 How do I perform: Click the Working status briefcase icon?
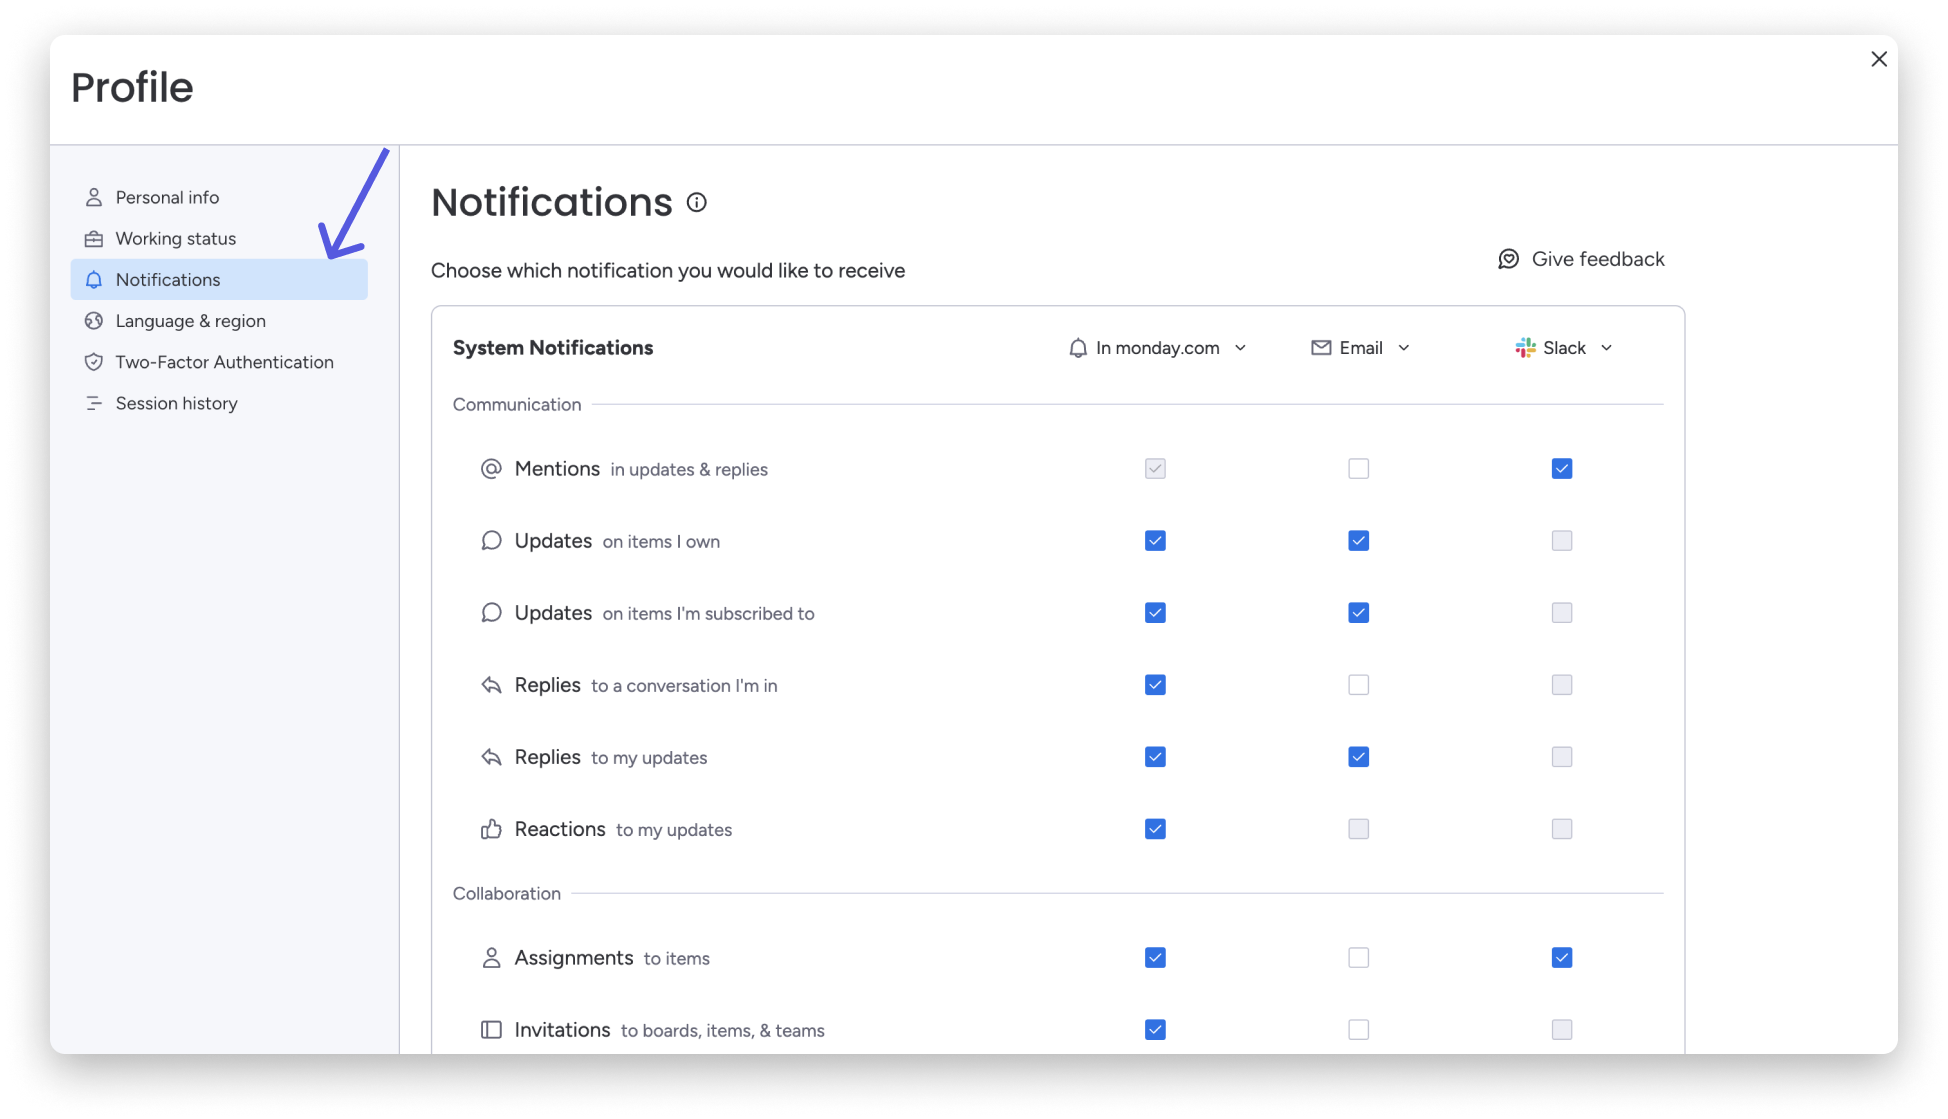pyautogui.click(x=94, y=238)
